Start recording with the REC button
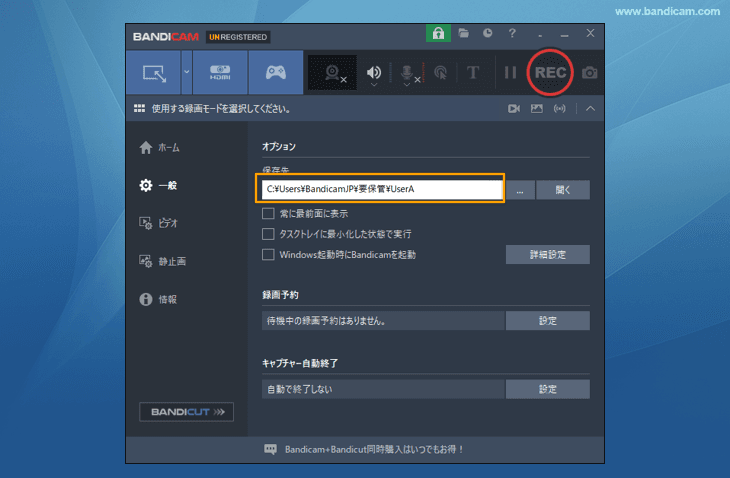The height and width of the screenshot is (478, 730). pyautogui.click(x=550, y=73)
